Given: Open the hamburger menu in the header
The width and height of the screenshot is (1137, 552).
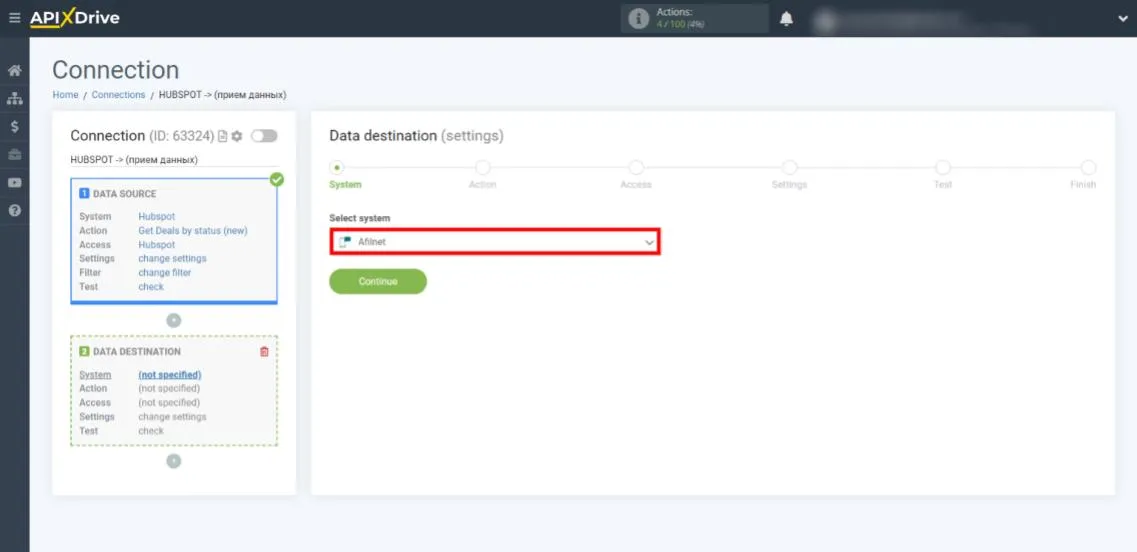Looking at the screenshot, I should click(14, 18).
